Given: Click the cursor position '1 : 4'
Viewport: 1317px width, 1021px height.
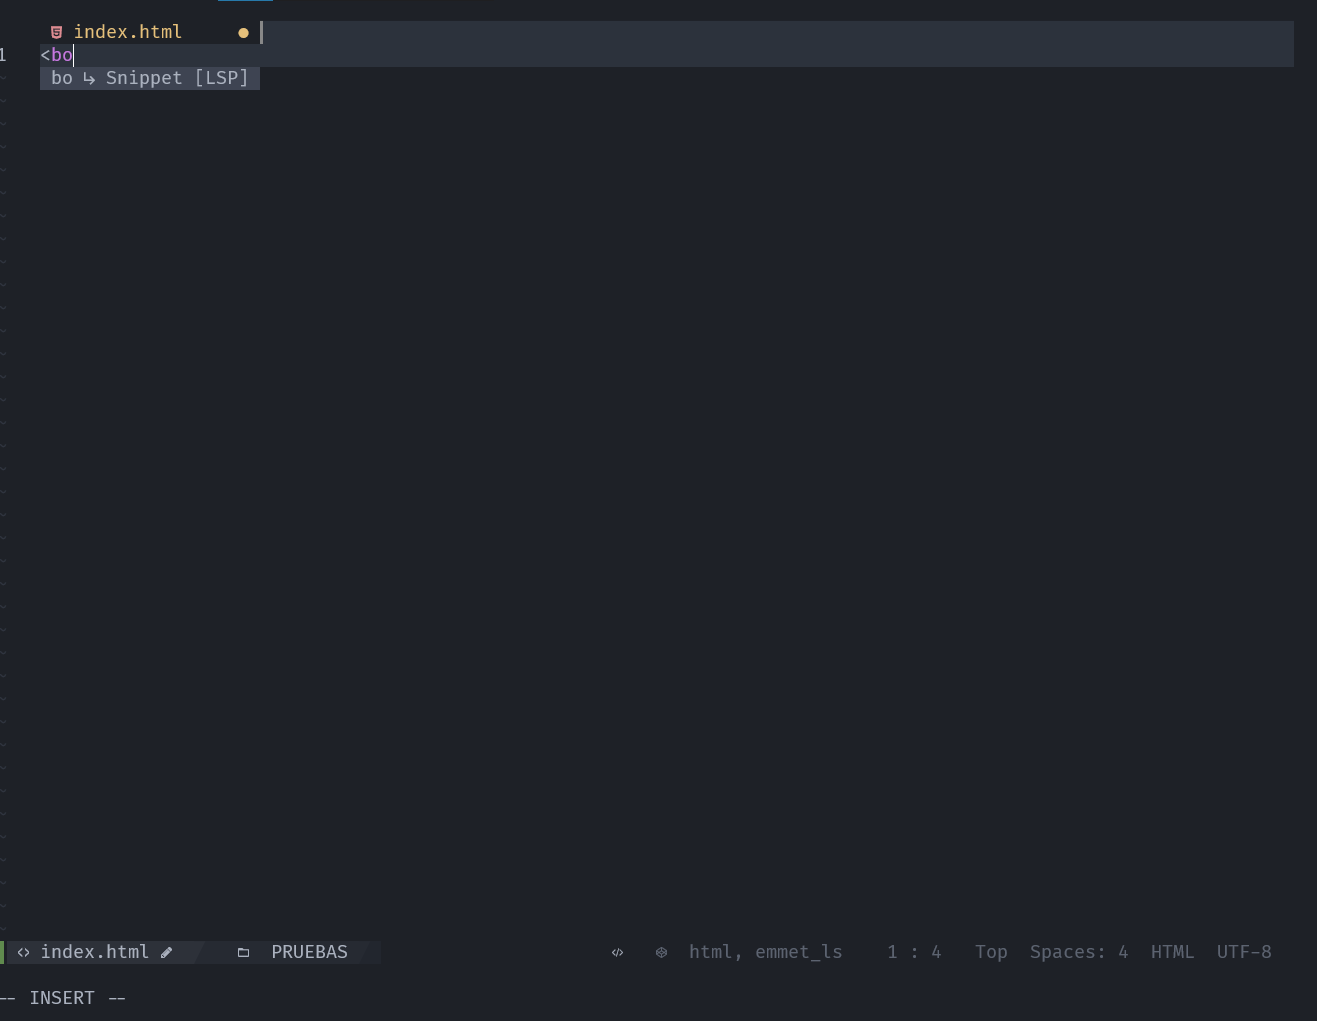Looking at the screenshot, I should point(914,952).
